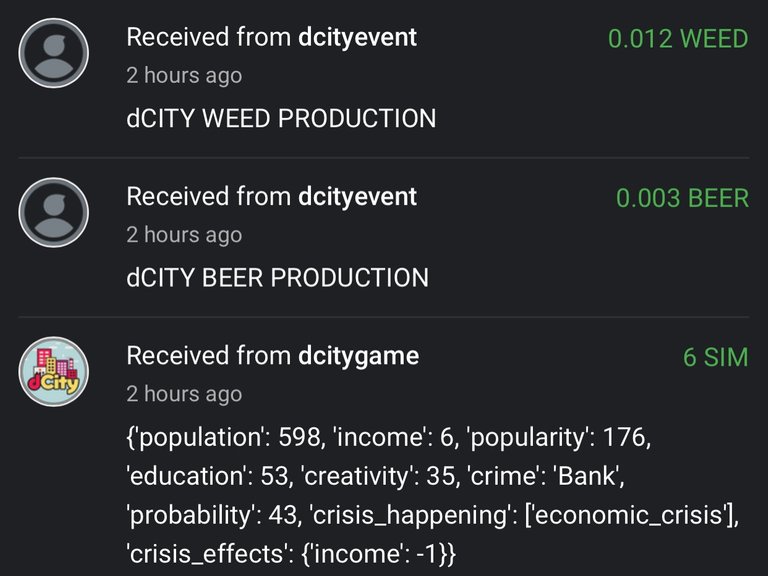
Task: Click the dCITY WEED PRODUCTION memo
Action: [x=281, y=119]
